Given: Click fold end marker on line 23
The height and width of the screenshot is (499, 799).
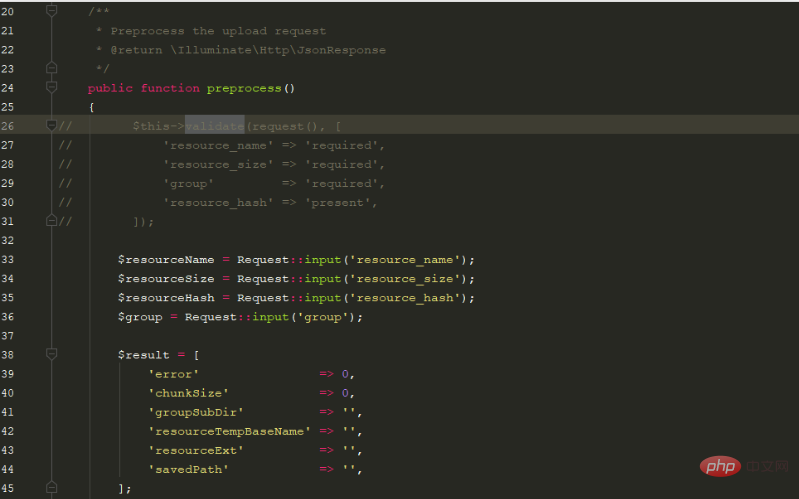Looking at the screenshot, I should [x=52, y=68].
